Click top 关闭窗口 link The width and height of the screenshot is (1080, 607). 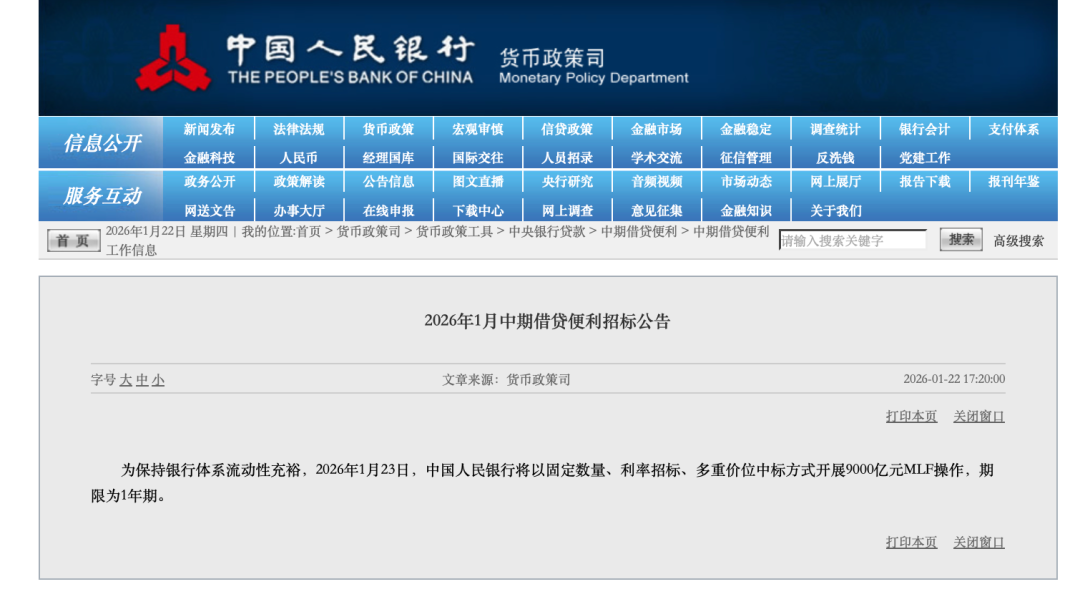tap(979, 416)
